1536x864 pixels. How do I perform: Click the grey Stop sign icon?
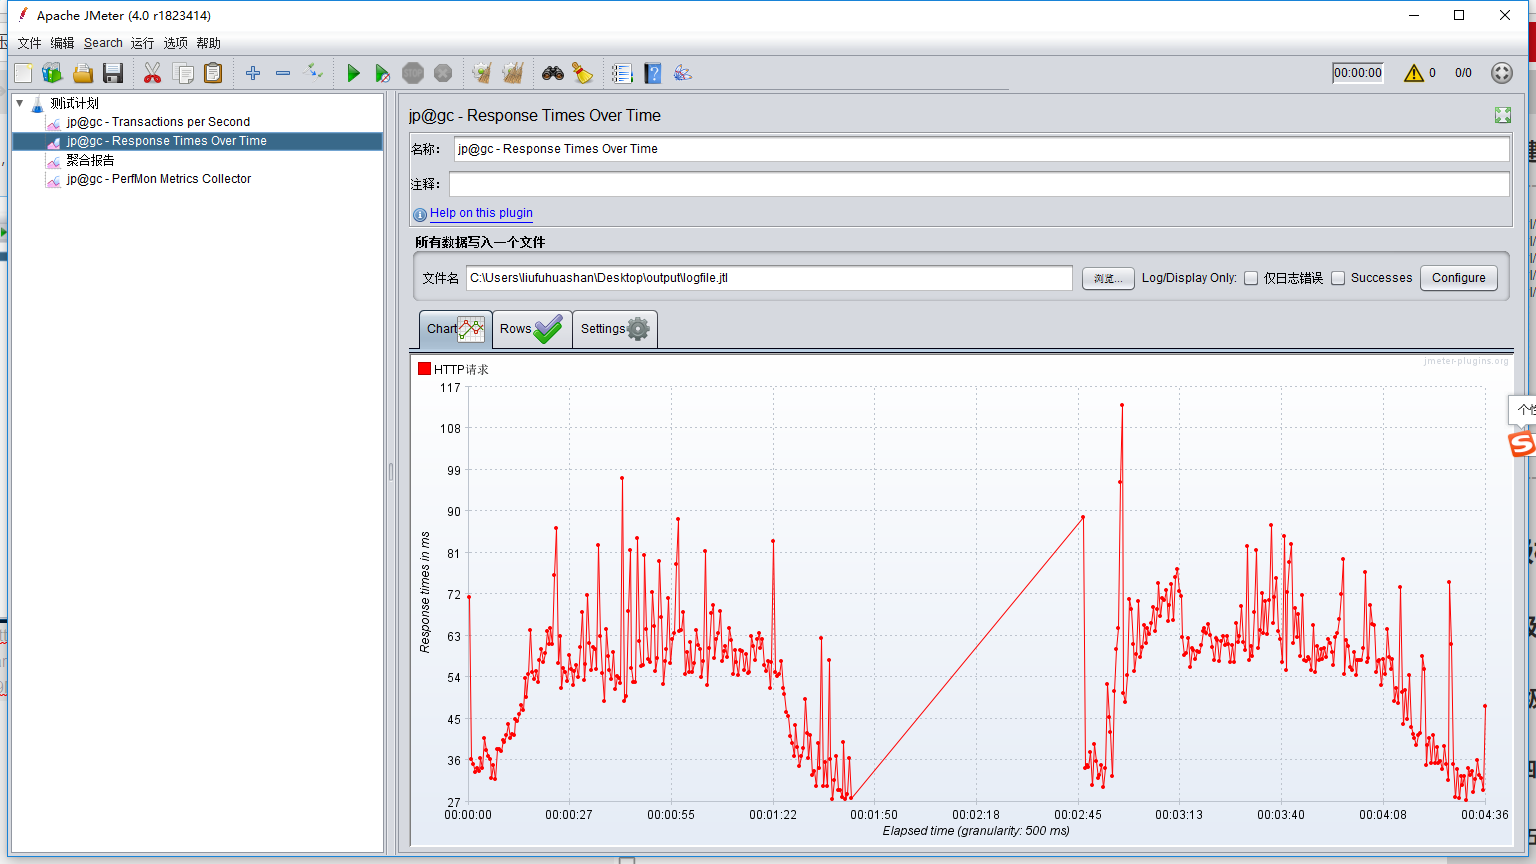point(413,73)
